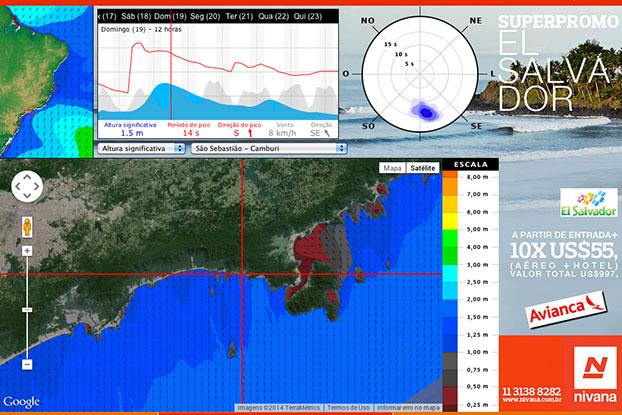This screenshot has width=622, height=415.
Task: Select Dom (19) in the forecast day bar
Action: coord(170,16)
